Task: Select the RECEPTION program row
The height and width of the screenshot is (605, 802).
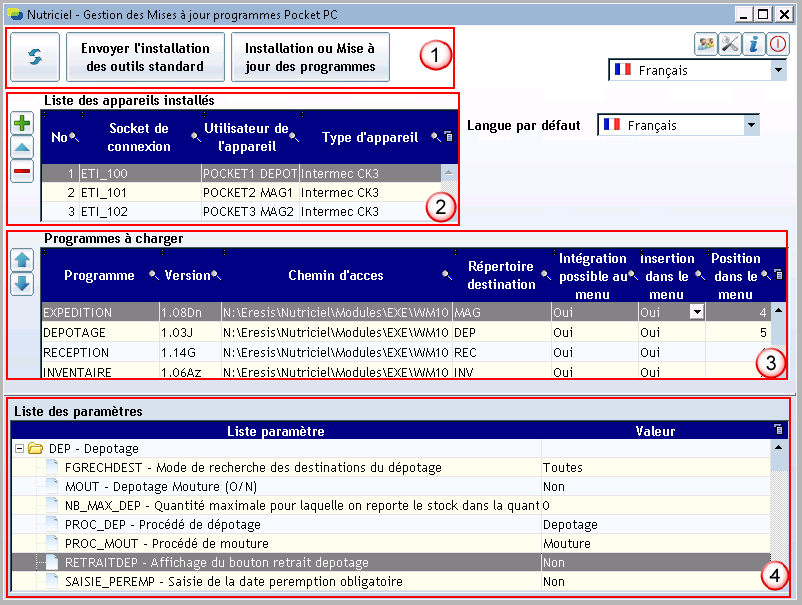Action: [x=406, y=352]
